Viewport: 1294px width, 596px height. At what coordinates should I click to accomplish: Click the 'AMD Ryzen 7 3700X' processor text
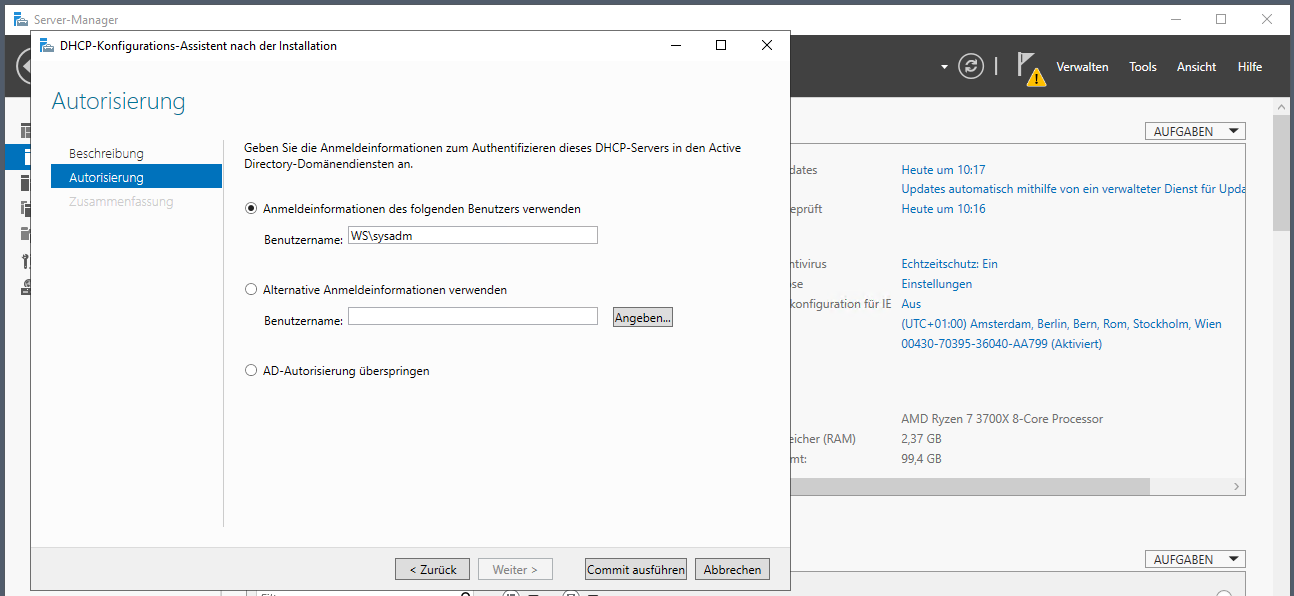[x=1002, y=418]
